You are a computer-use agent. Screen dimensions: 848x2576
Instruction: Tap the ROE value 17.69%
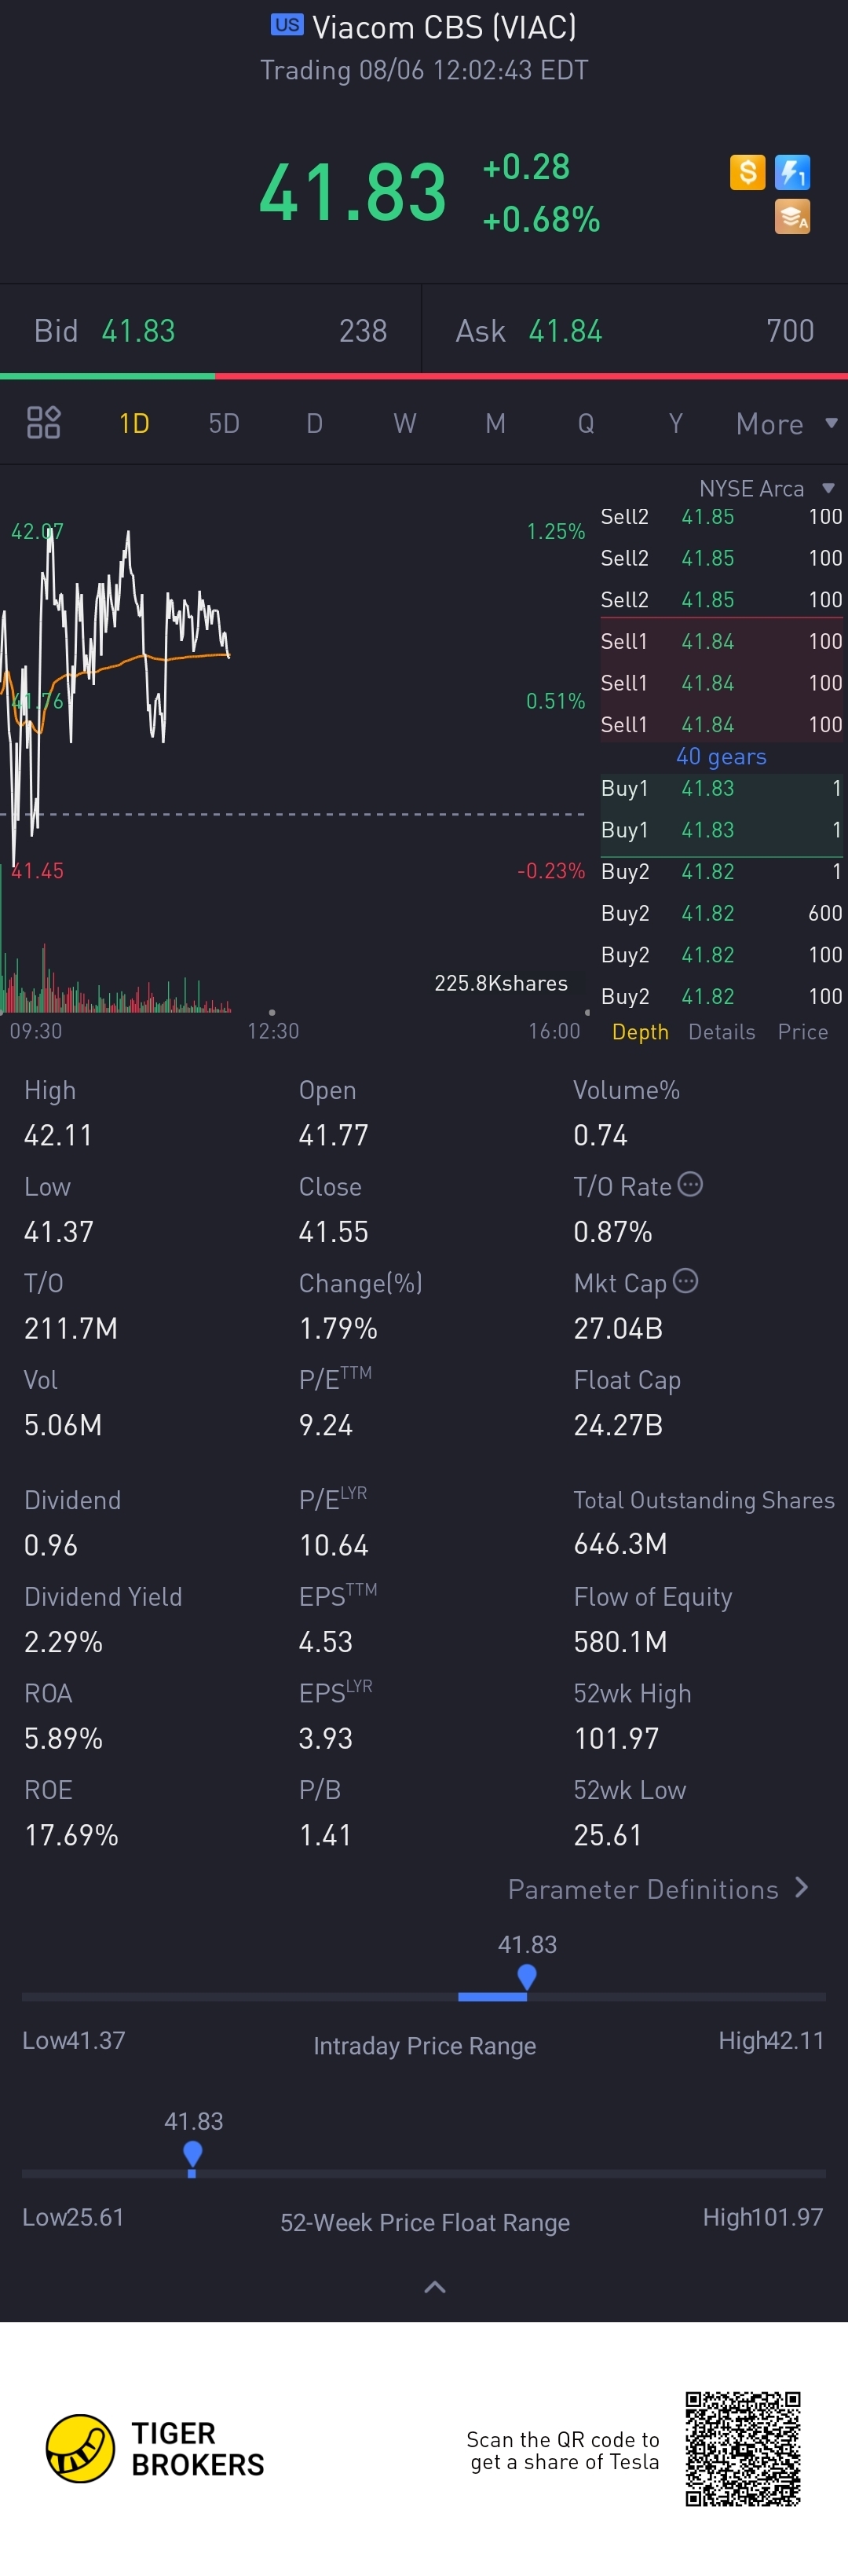pos(71,1835)
